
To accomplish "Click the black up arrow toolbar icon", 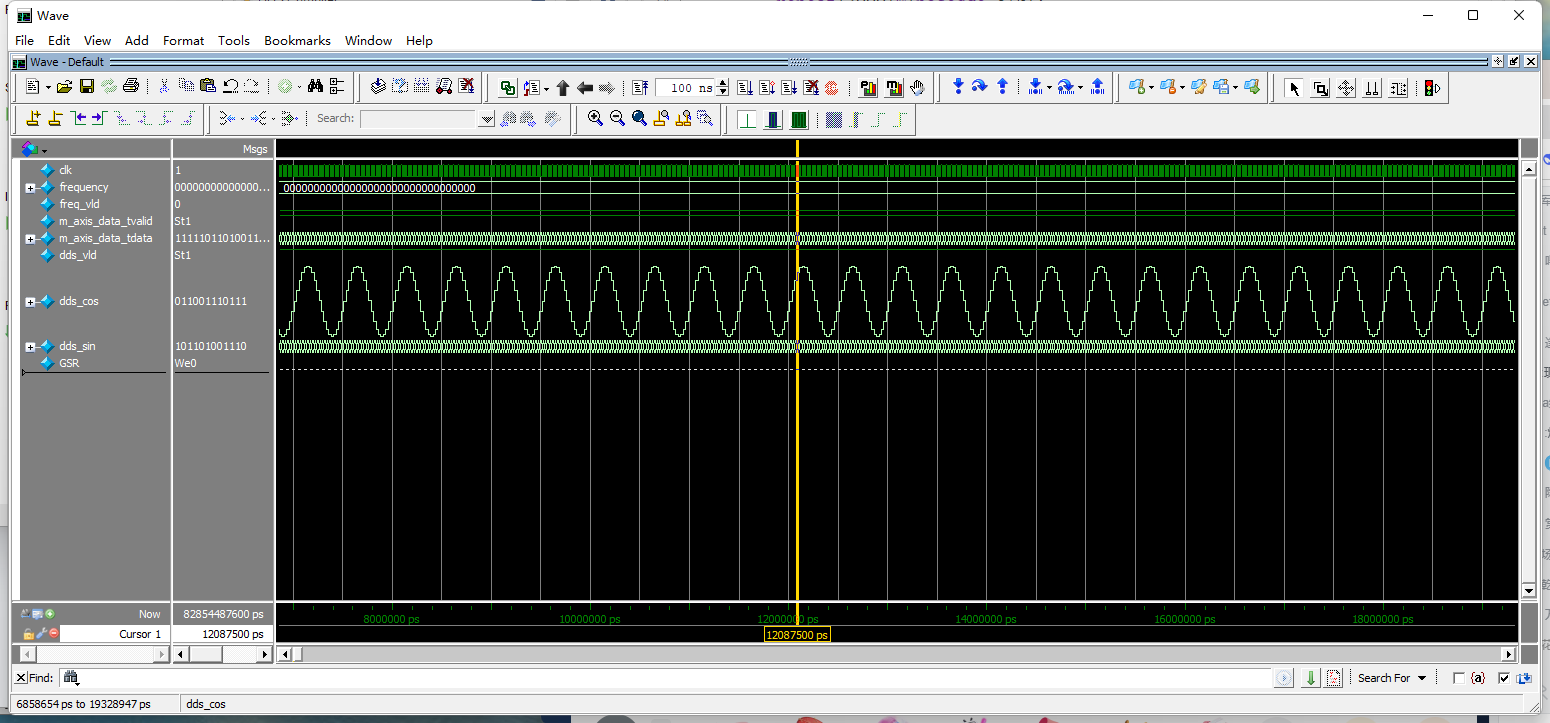I will (563, 88).
